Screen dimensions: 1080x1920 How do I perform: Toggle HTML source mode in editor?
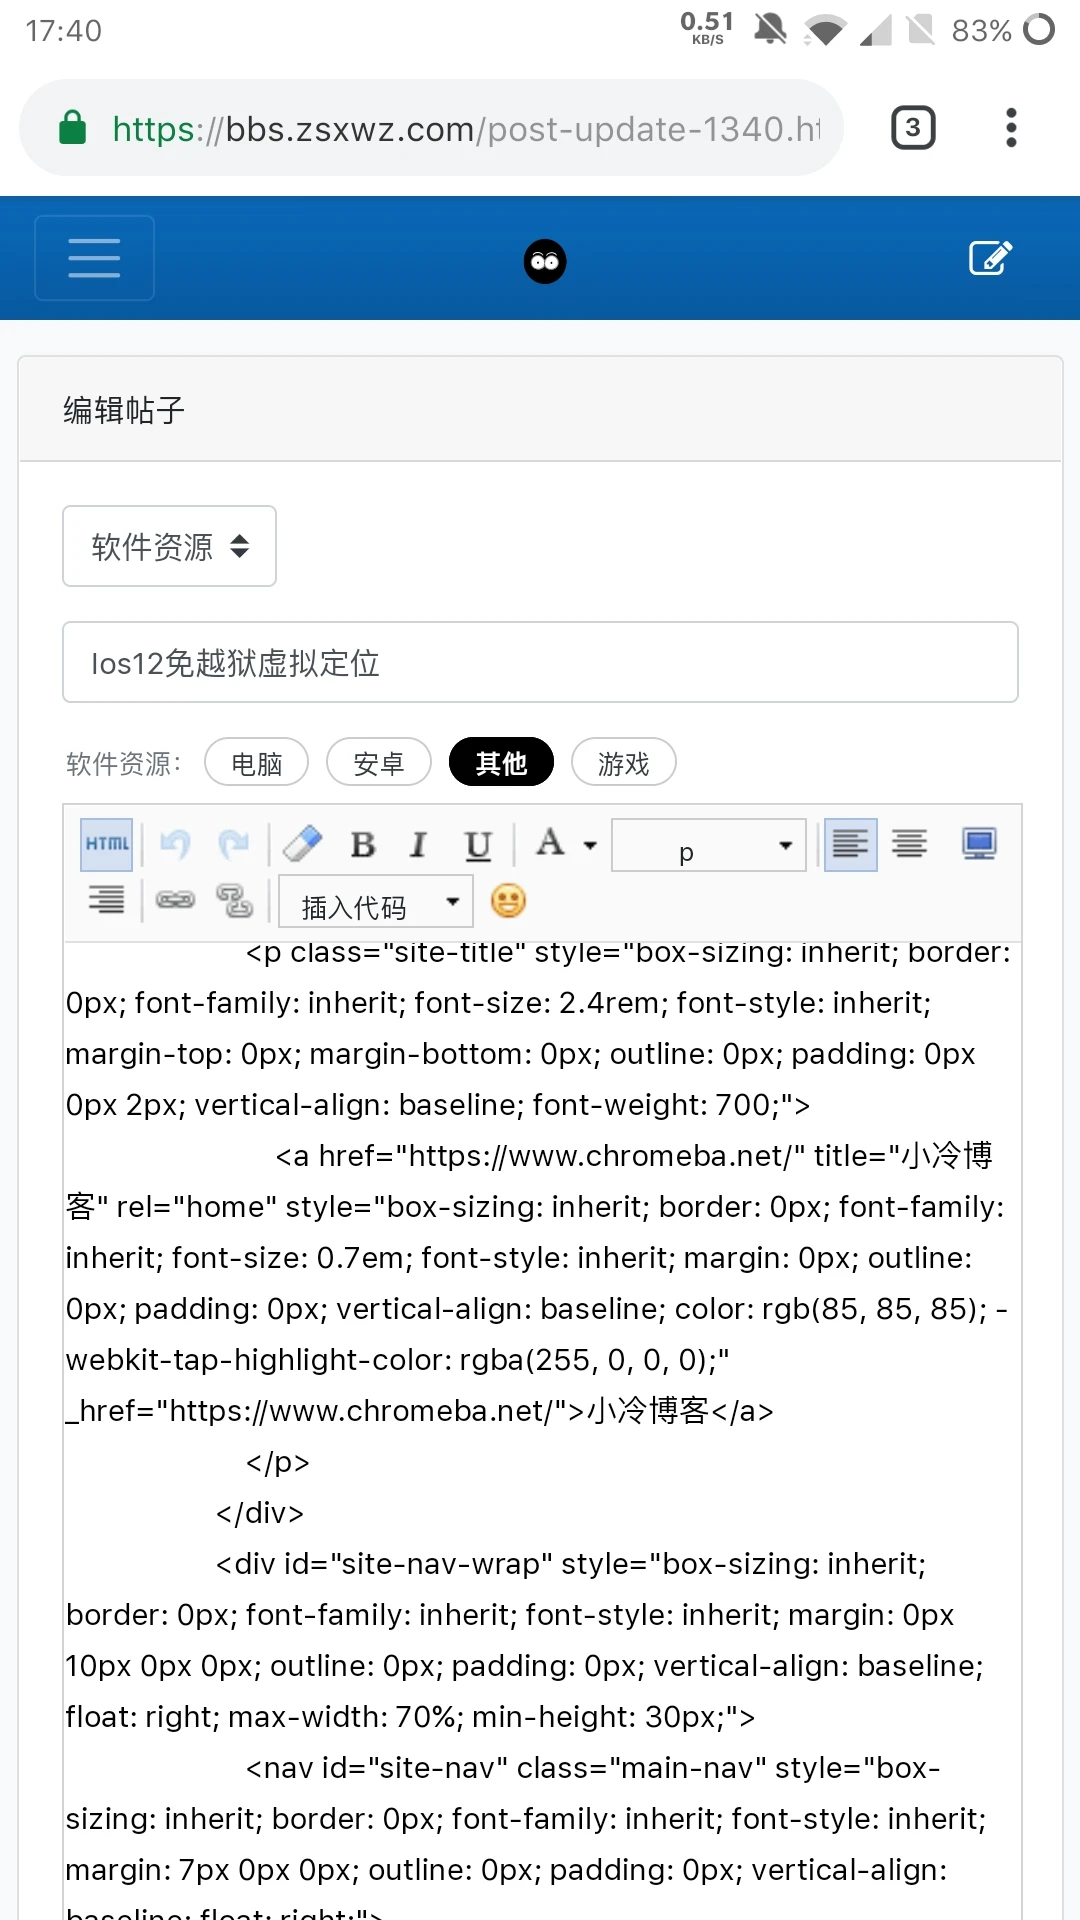[106, 844]
